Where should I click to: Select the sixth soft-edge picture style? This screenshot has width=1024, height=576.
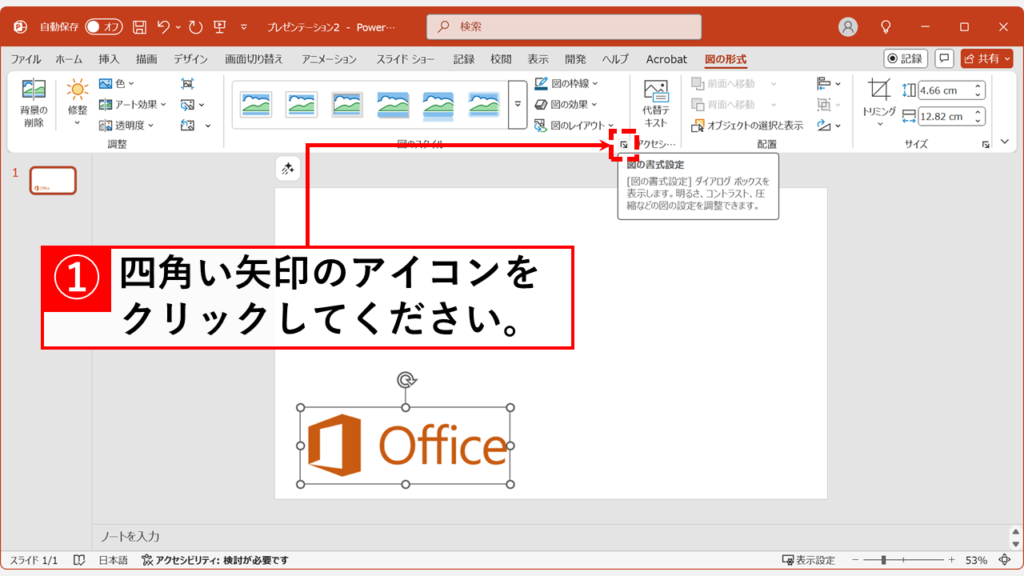click(484, 104)
